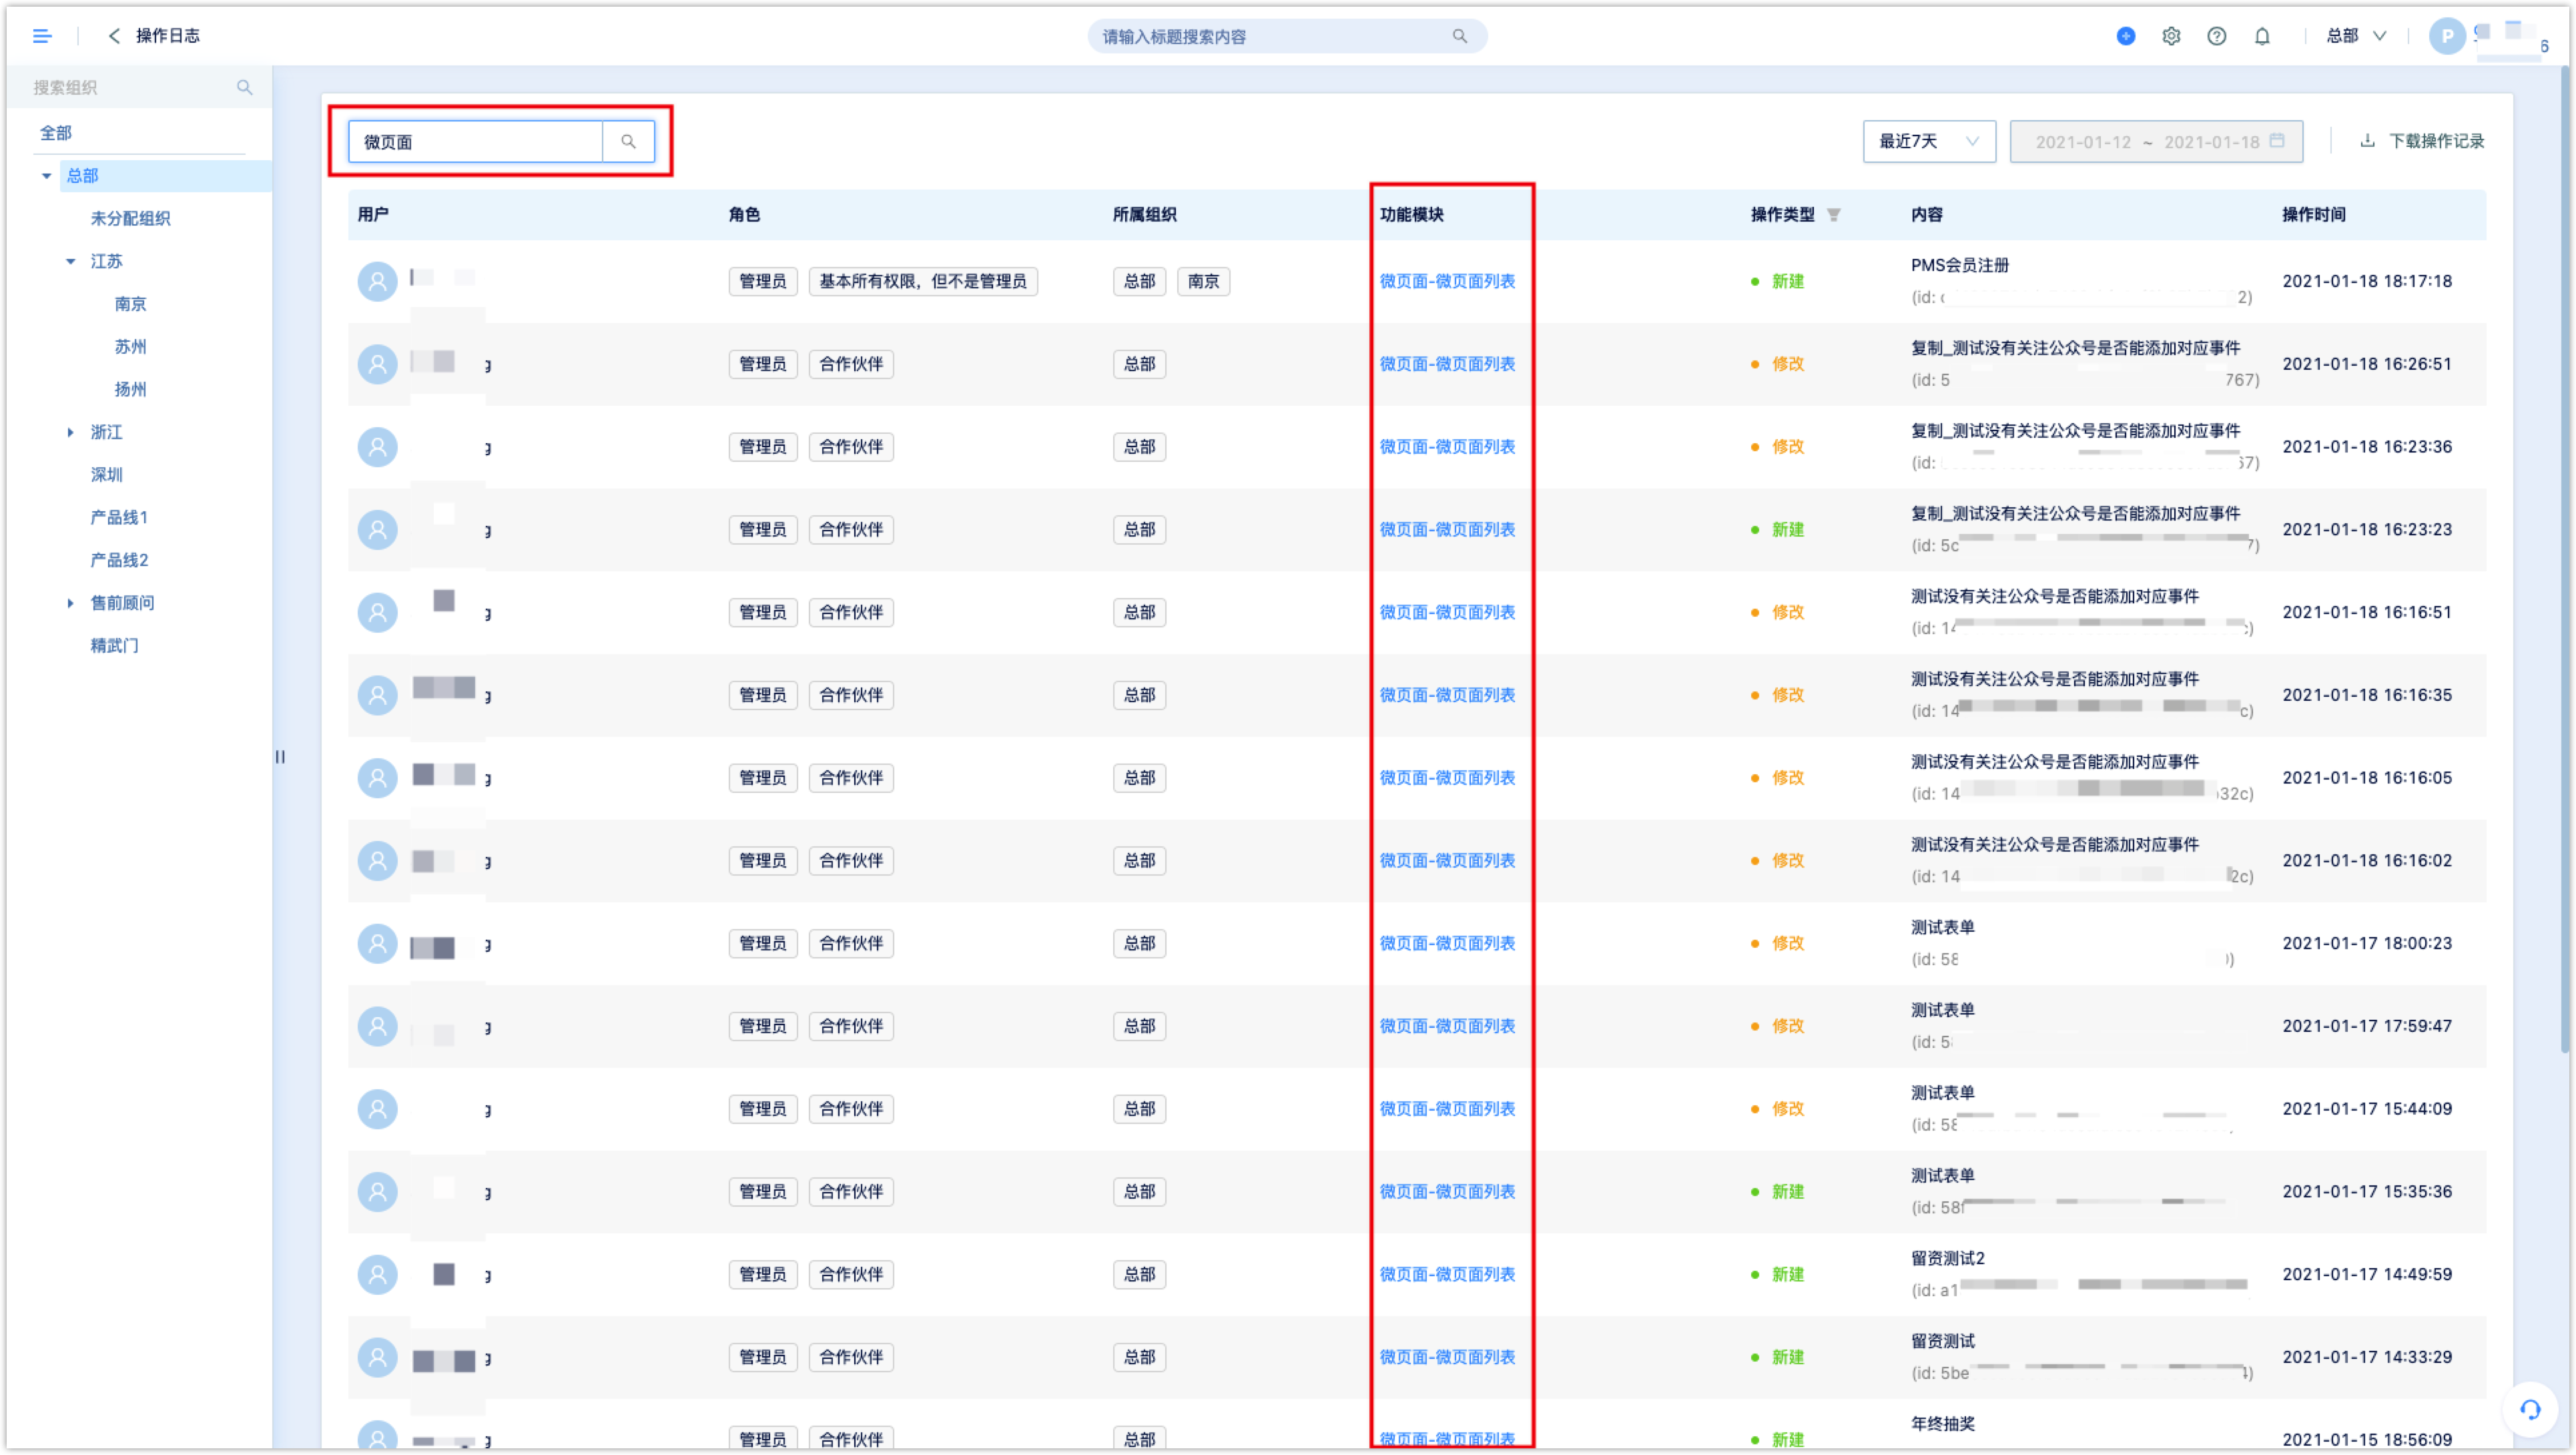
Task: Select 精武门 in the organization tree
Action: pos(114,645)
